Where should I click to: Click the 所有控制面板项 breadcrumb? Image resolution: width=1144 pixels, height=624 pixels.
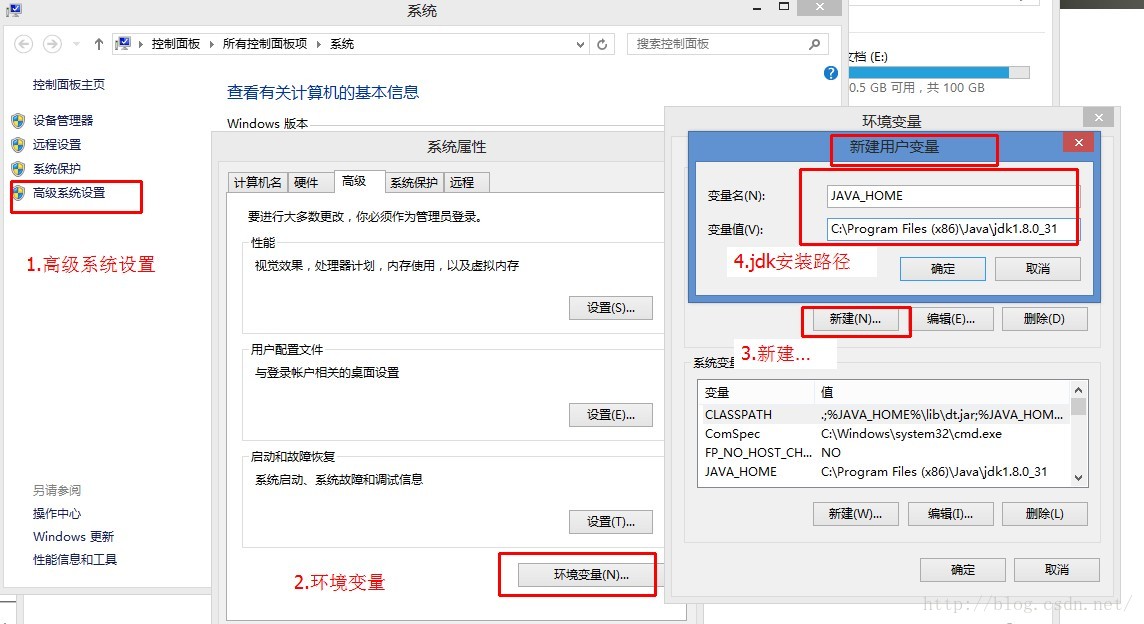tap(265, 45)
